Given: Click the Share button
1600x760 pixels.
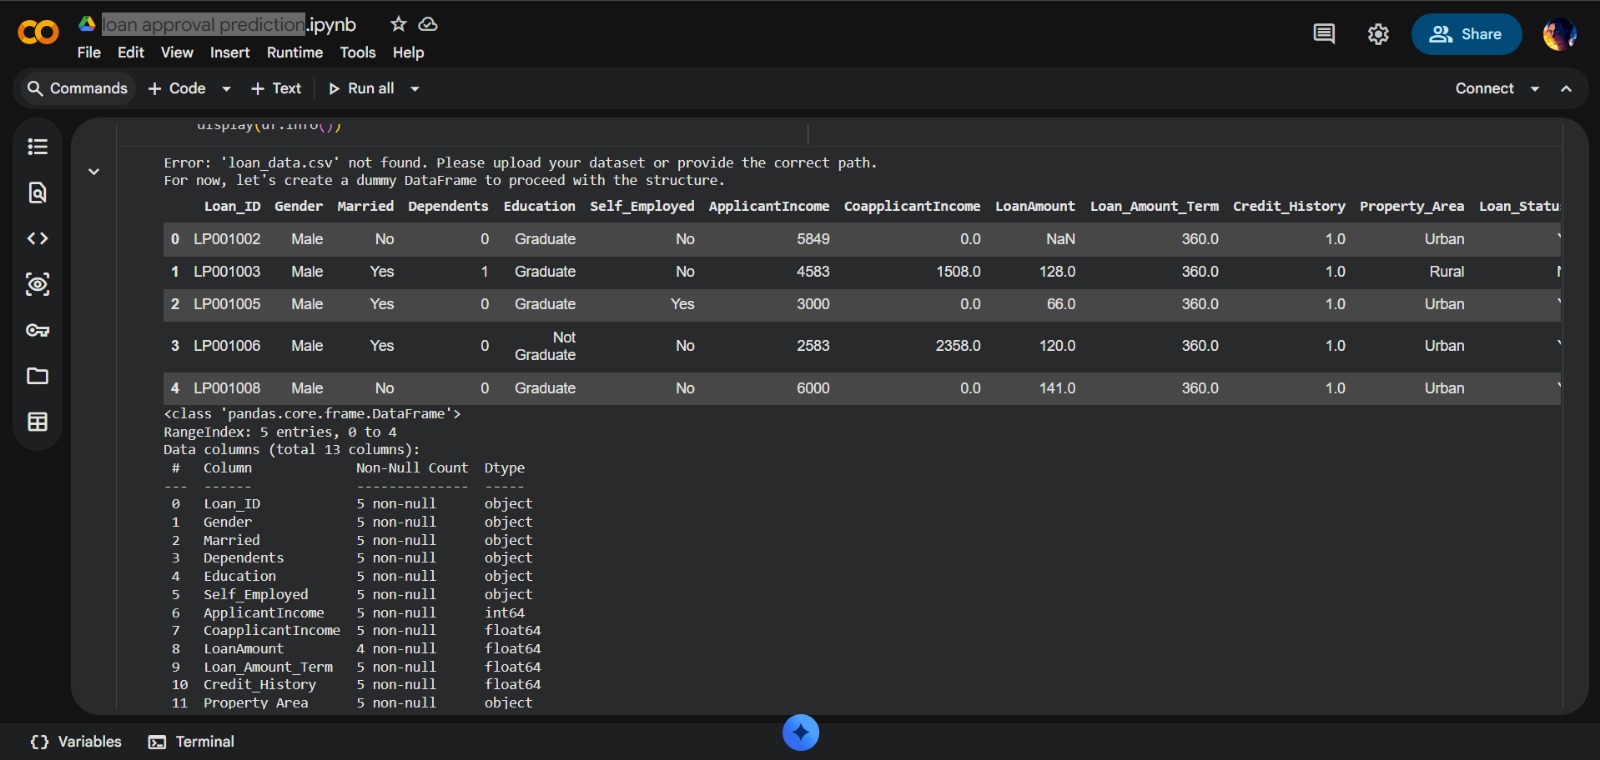Looking at the screenshot, I should coord(1466,34).
